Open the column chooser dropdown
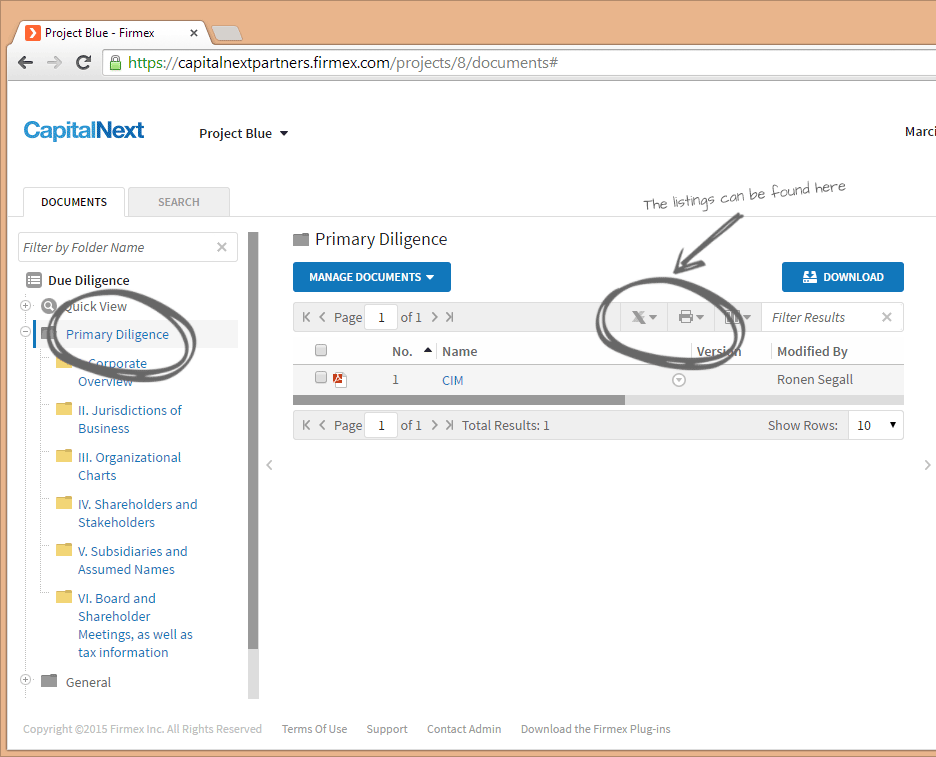Screen dimensions: 936x757 pos(737,317)
